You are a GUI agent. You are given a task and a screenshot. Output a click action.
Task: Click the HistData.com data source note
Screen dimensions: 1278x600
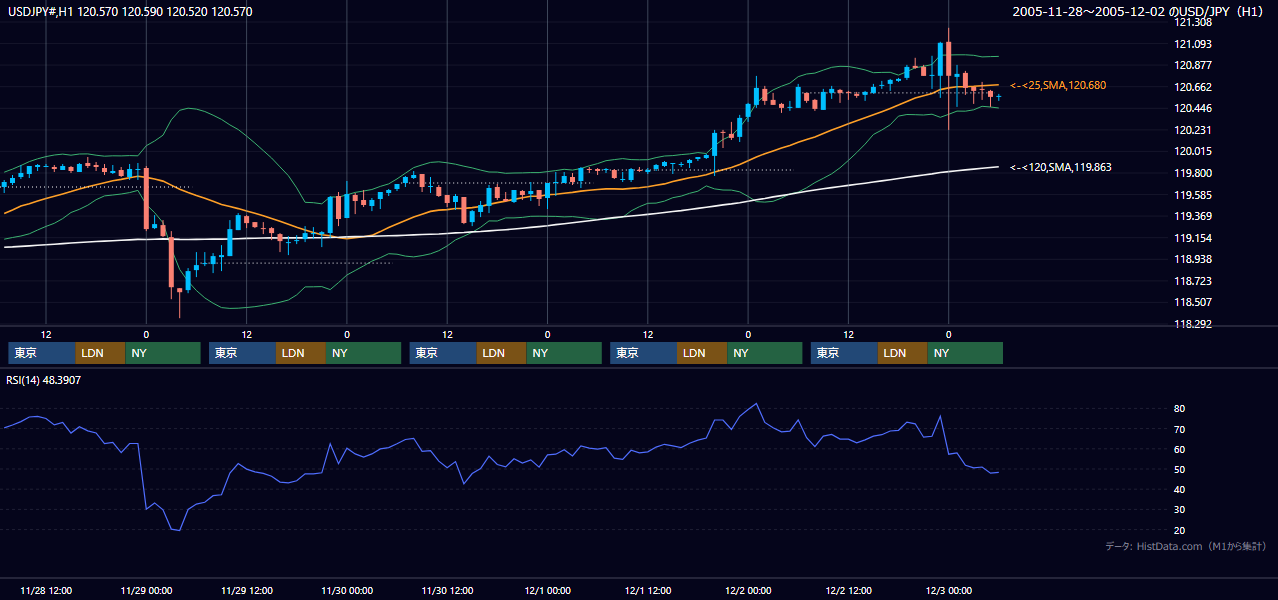tap(1186, 546)
